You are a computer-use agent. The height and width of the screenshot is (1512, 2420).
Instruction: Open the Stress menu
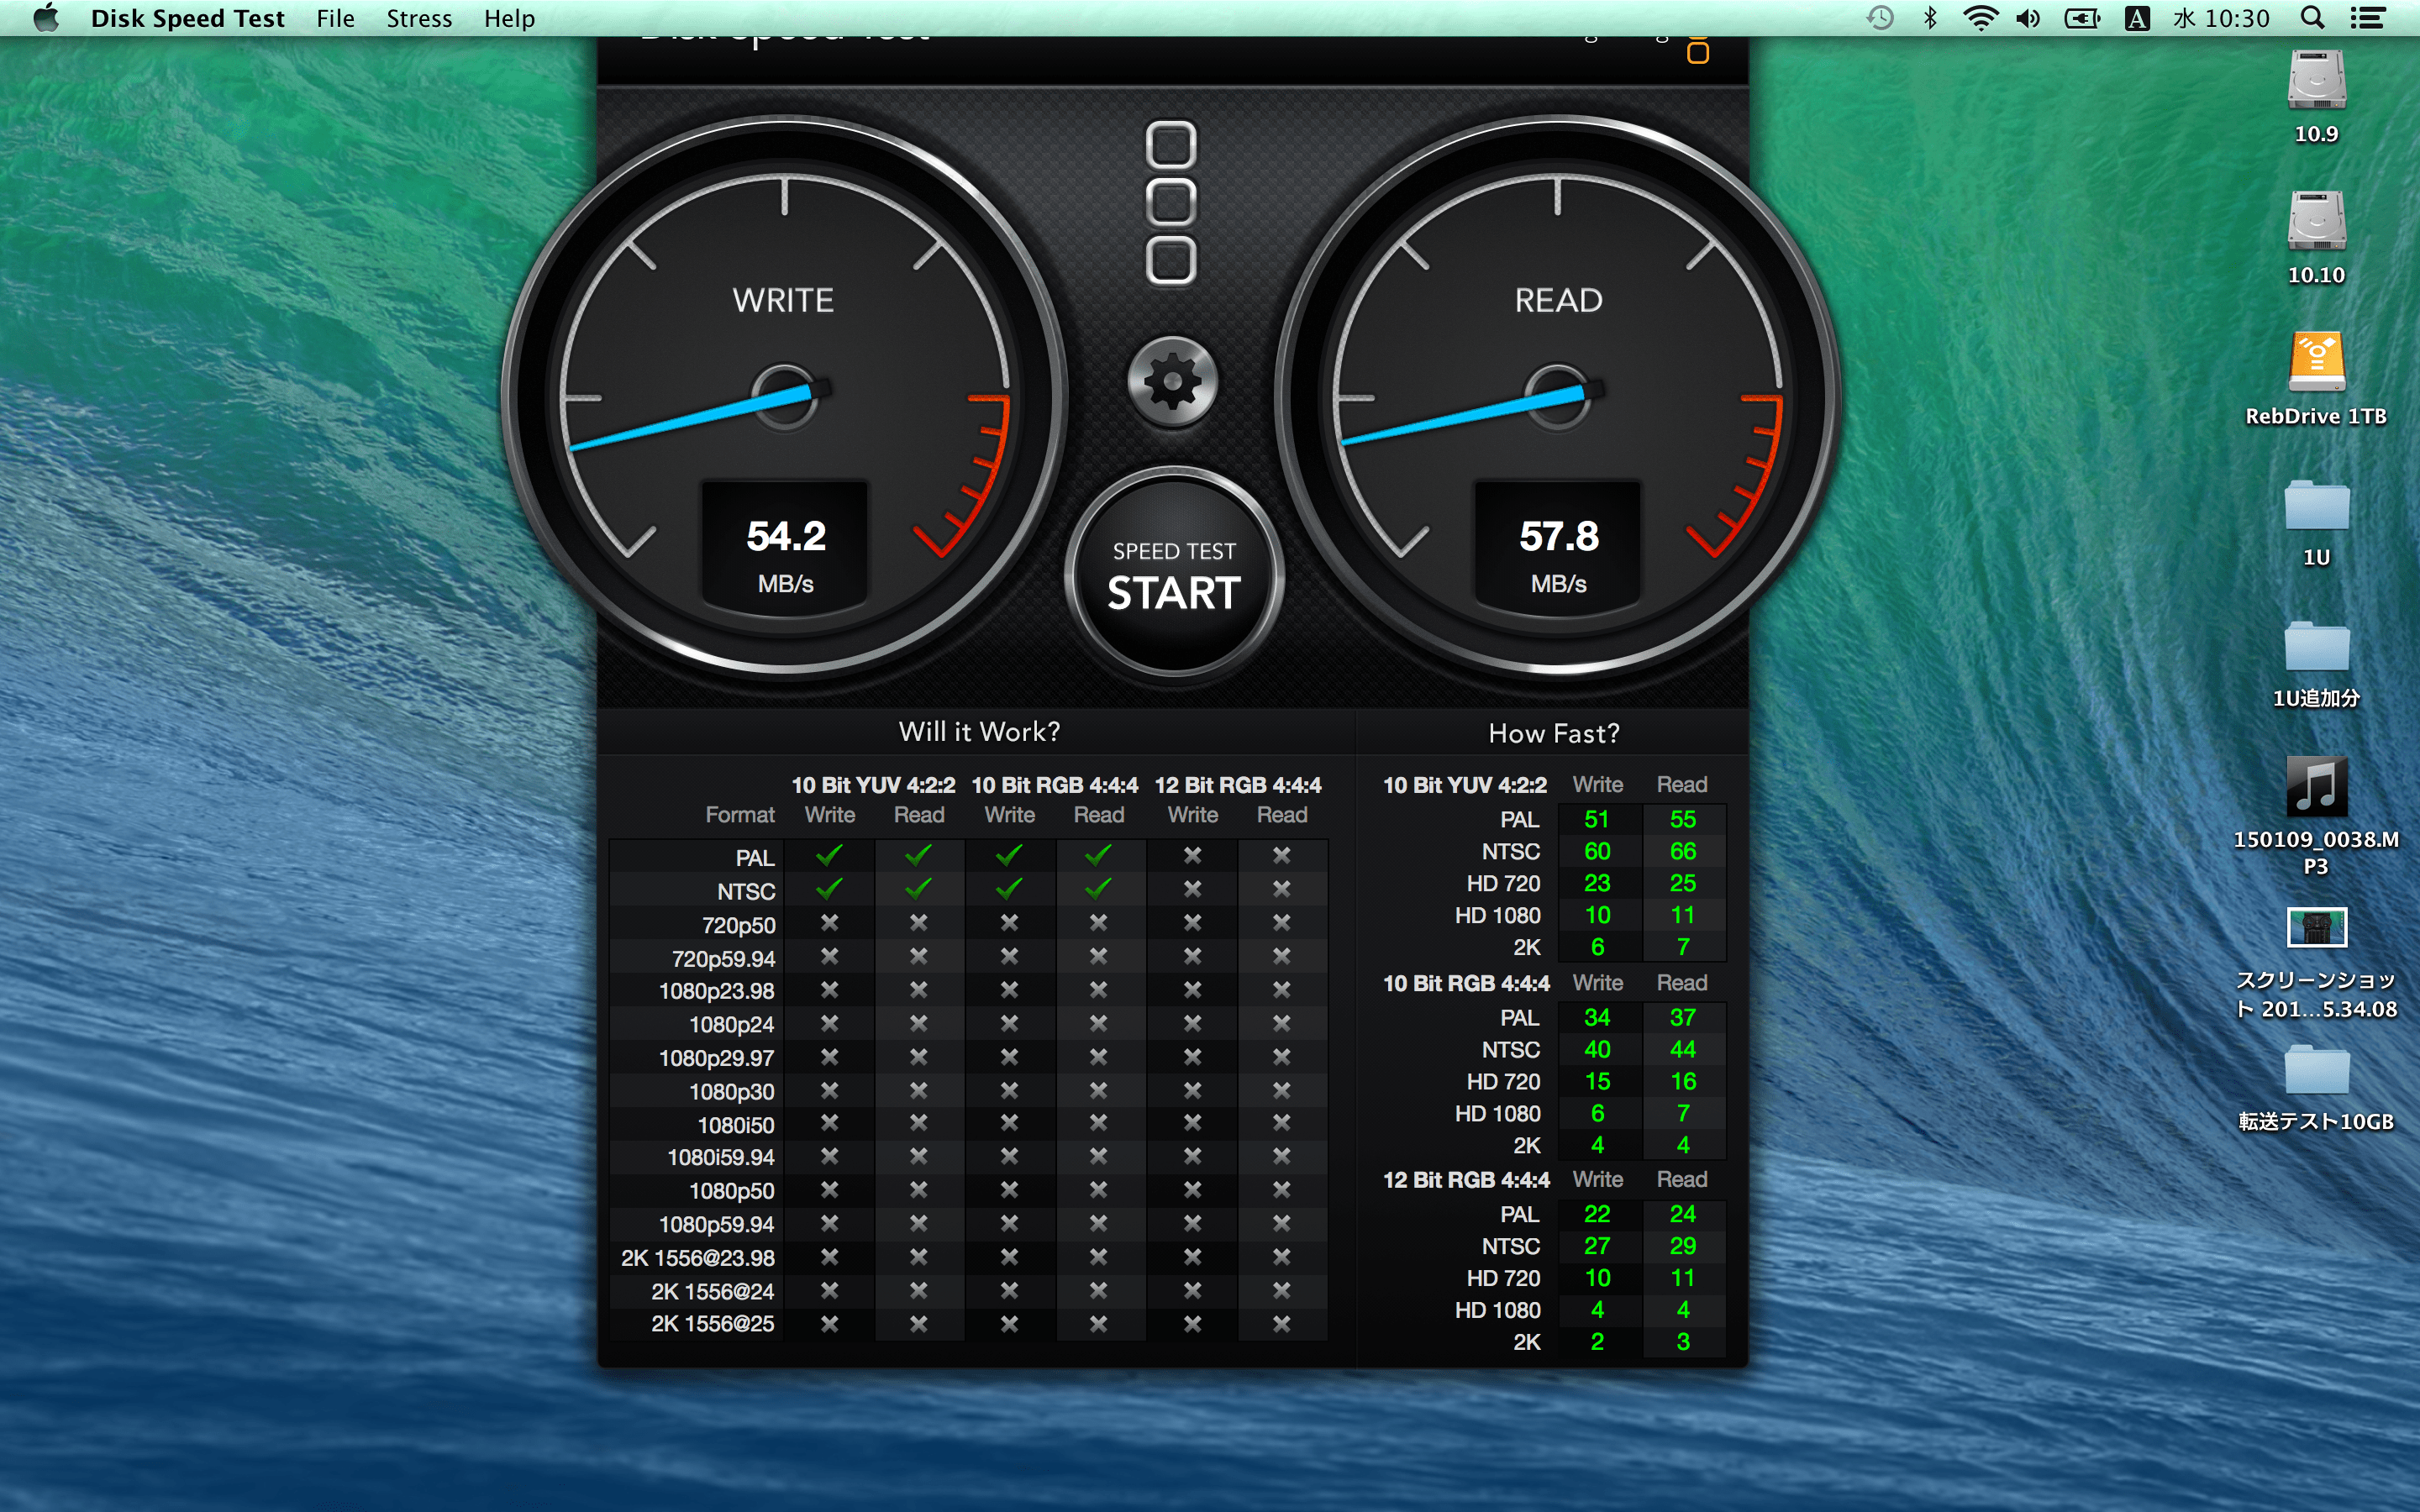(419, 18)
